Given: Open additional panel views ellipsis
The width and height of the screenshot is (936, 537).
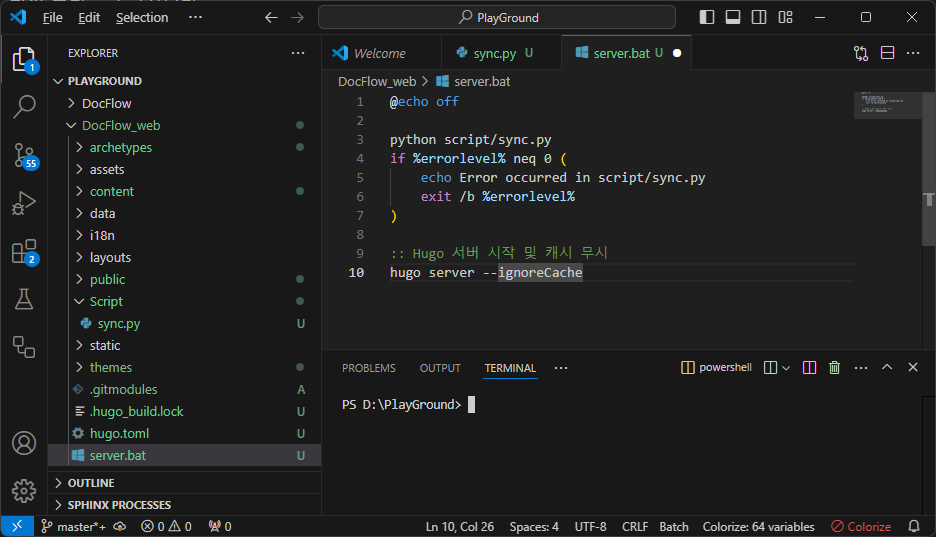Looking at the screenshot, I should (x=561, y=368).
